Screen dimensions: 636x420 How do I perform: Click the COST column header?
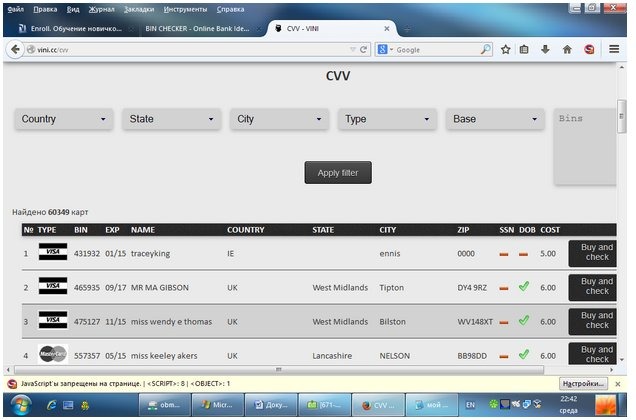[550, 230]
